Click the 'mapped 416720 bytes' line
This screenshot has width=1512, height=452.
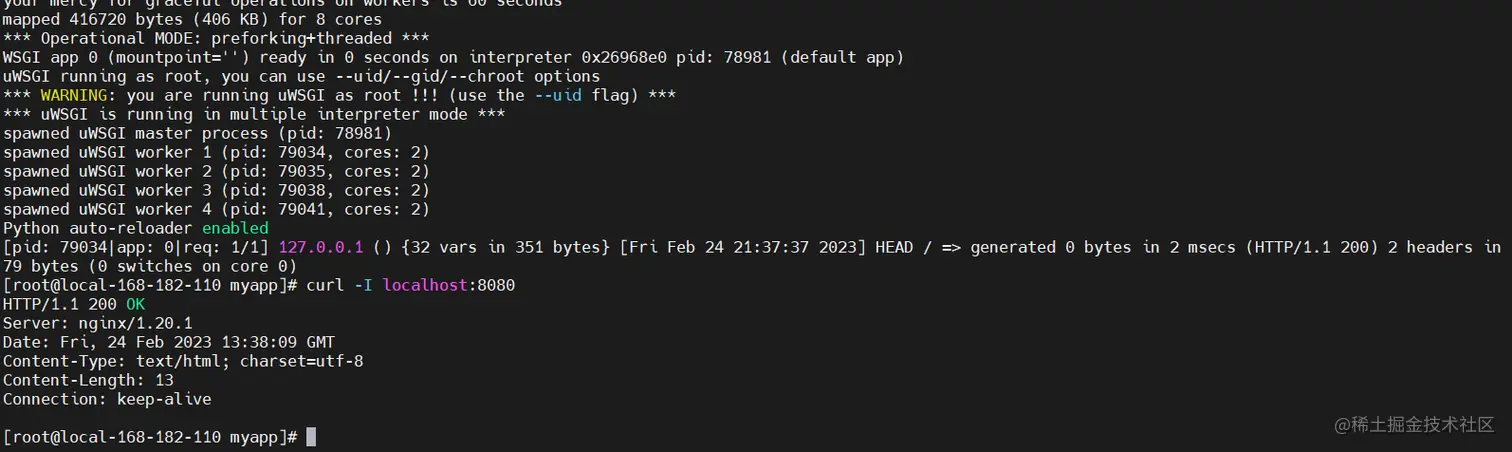[192, 19]
